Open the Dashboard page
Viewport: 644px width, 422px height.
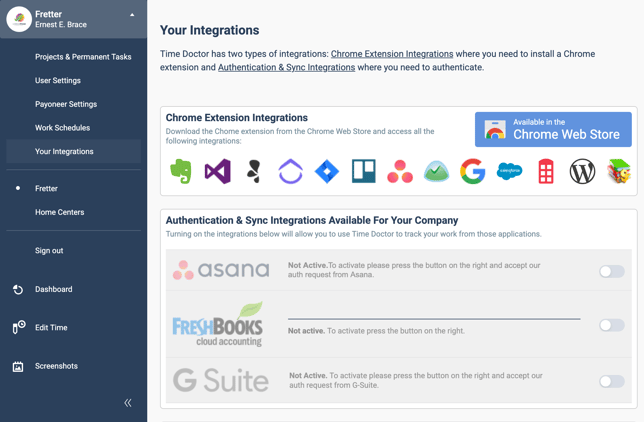tap(53, 289)
